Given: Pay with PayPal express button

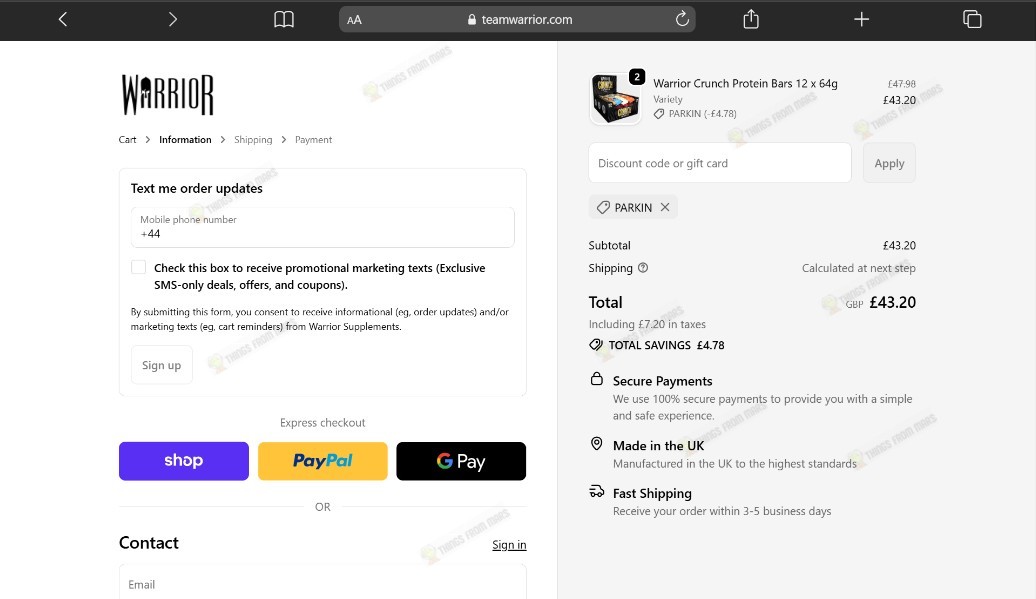Looking at the screenshot, I should (322, 461).
